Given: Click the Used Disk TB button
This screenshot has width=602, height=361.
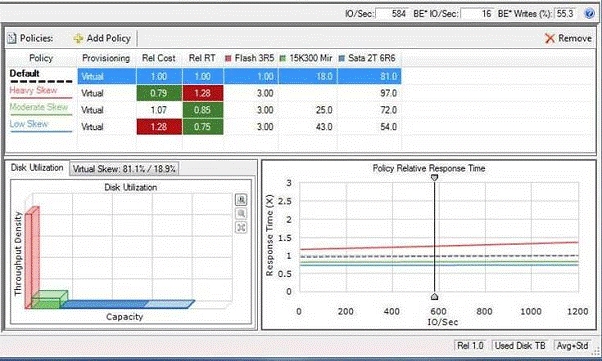Looking at the screenshot, I should [x=520, y=346].
